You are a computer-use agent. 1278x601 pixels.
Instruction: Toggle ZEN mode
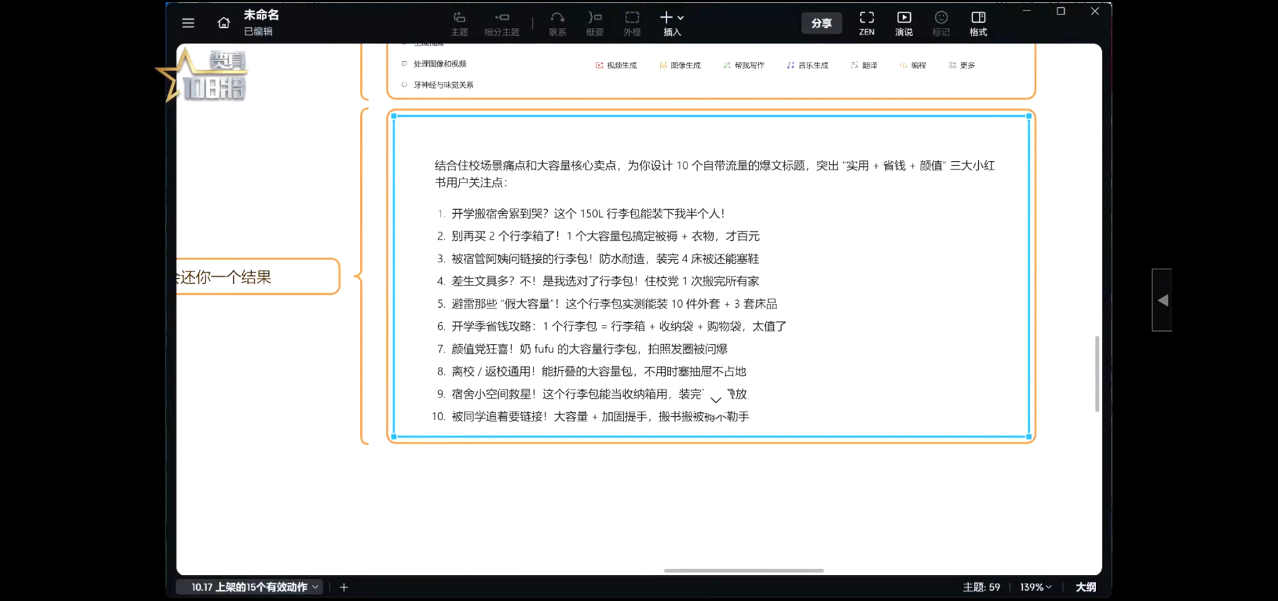[867, 23]
